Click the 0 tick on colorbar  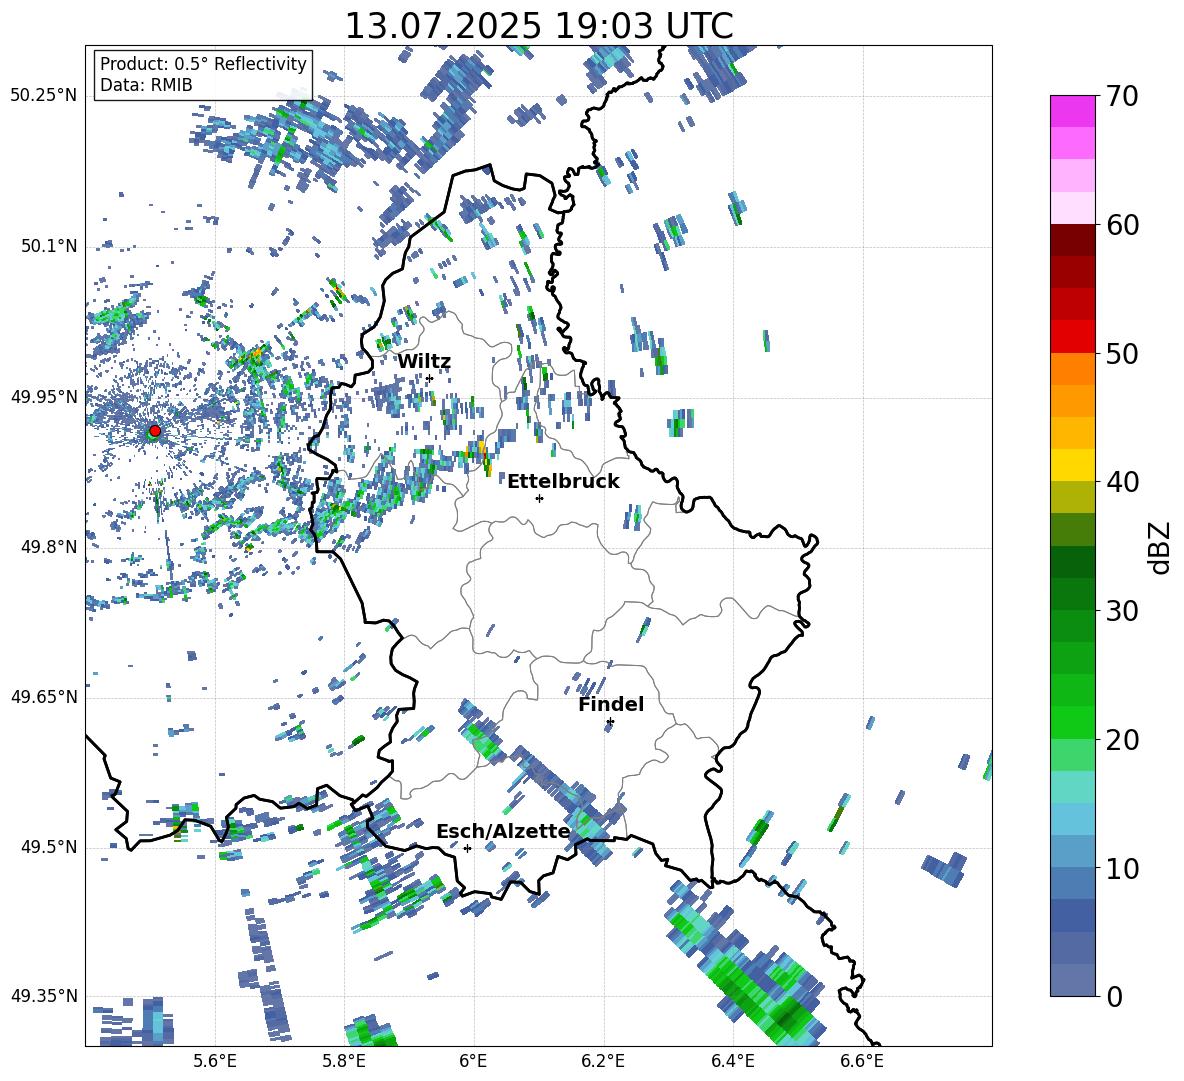coord(1114,996)
